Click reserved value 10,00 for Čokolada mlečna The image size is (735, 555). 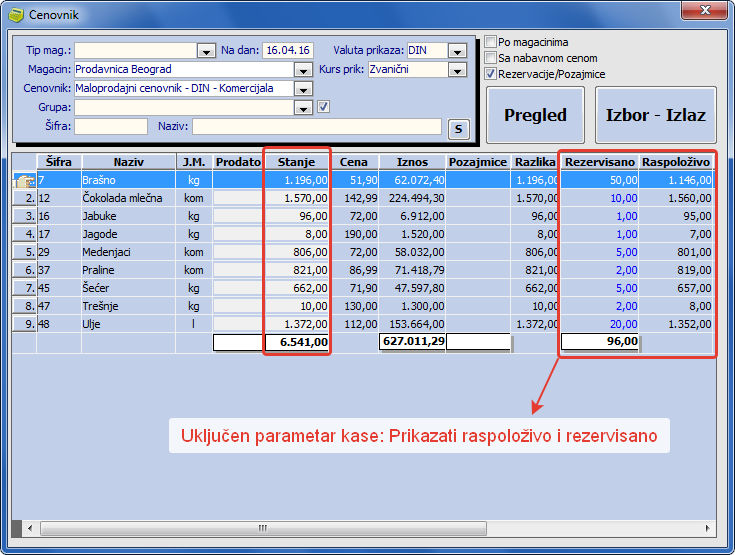click(623, 198)
